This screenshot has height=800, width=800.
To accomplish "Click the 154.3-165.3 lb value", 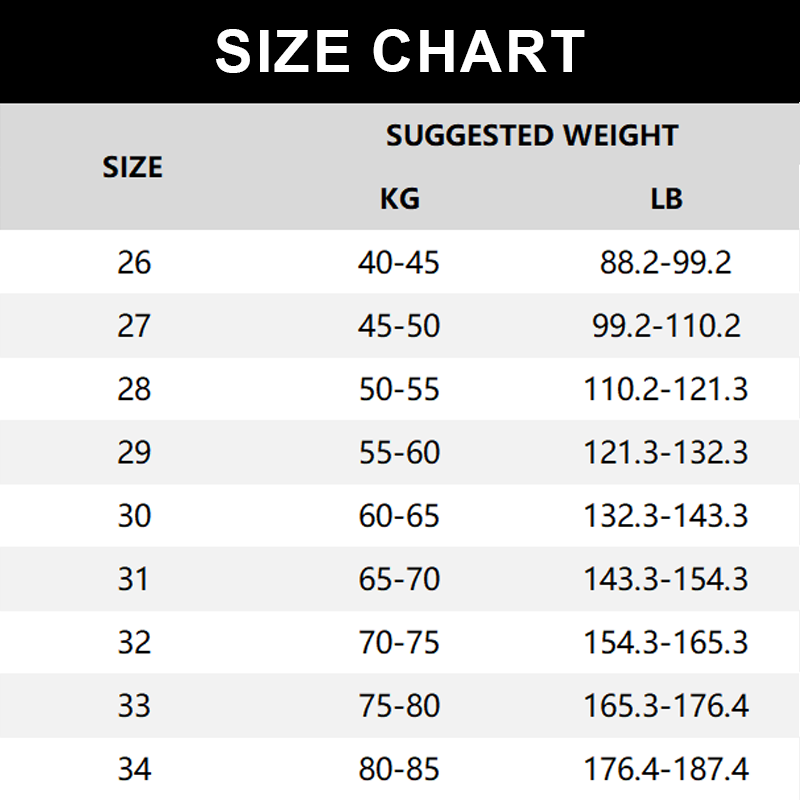I will 666,642.
